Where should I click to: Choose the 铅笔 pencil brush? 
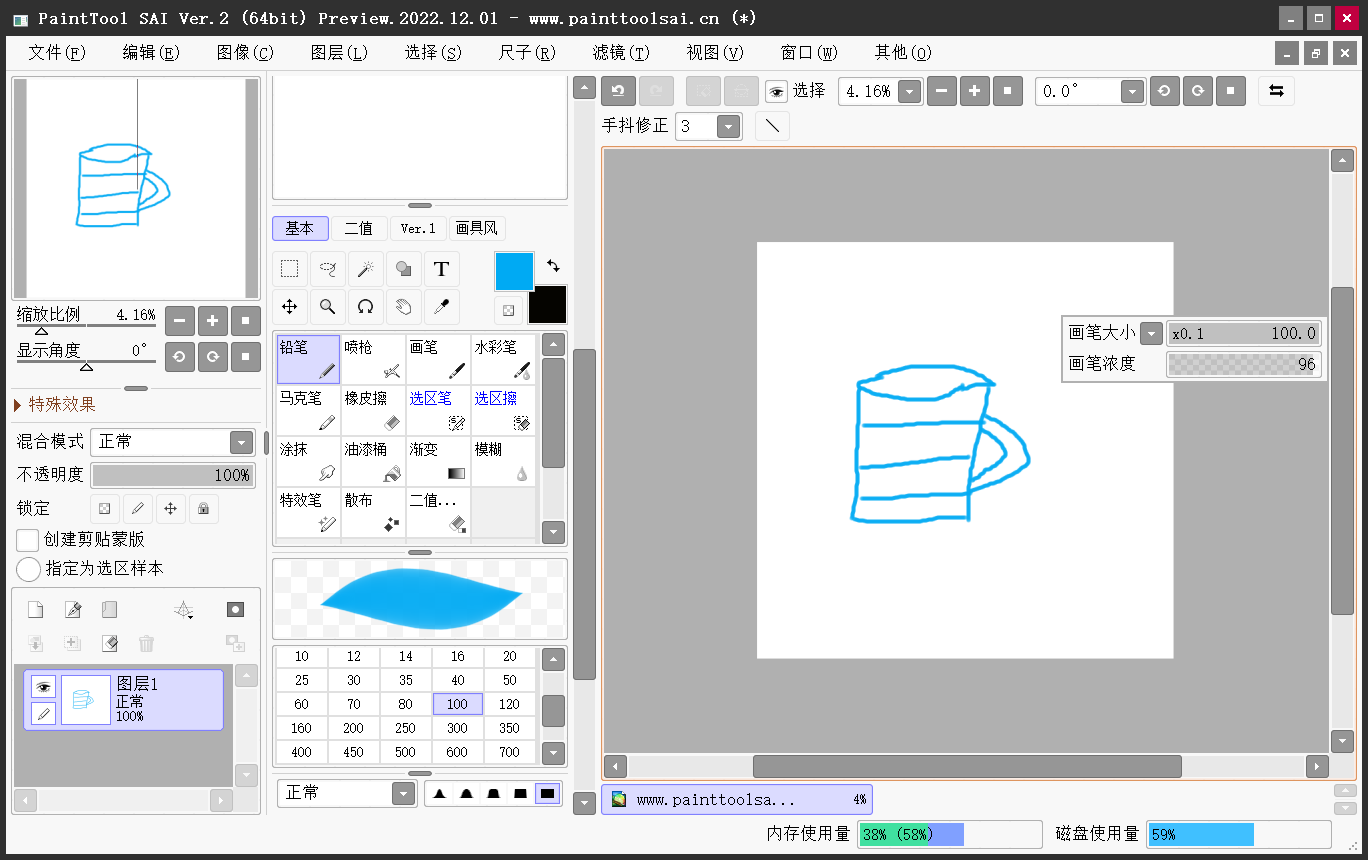click(308, 360)
